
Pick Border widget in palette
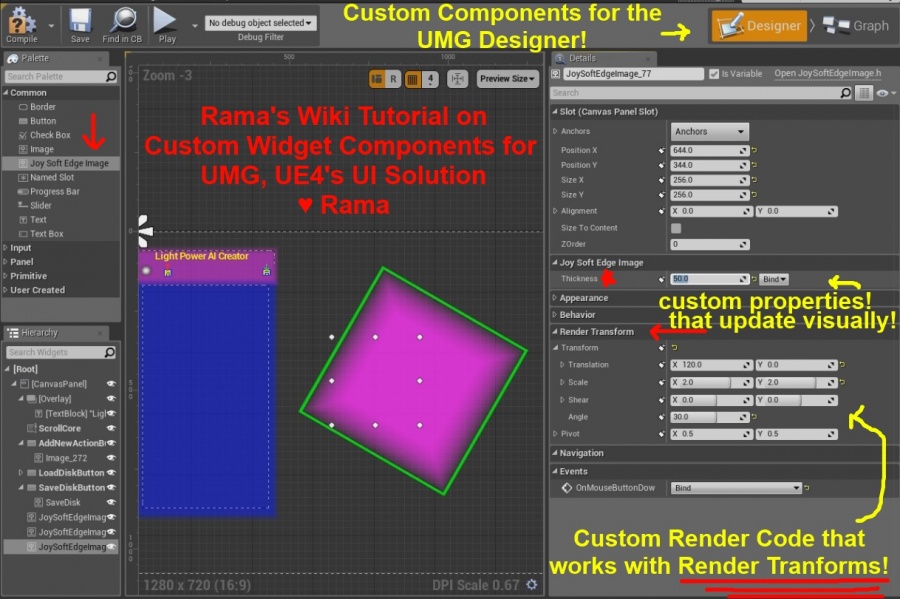(x=42, y=107)
